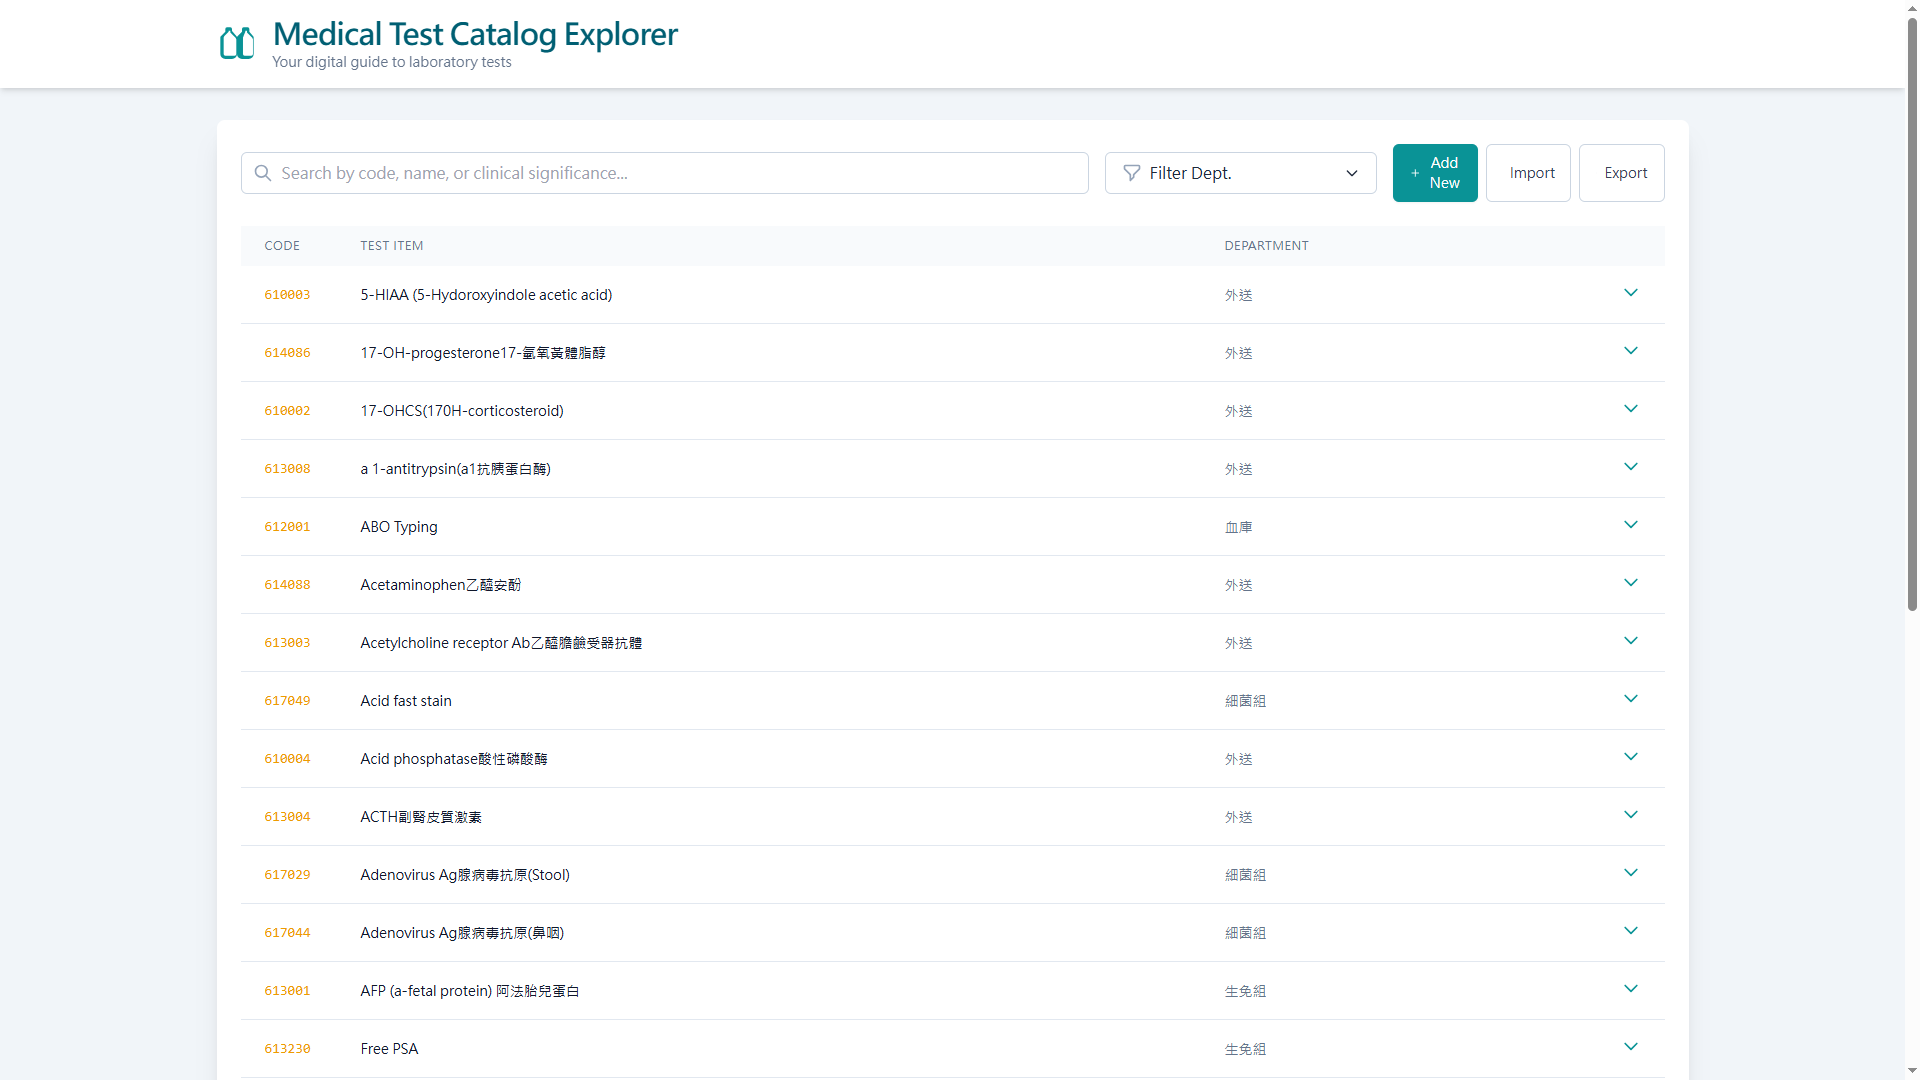
Task: Open the Filter Dept. dropdown
Action: (1240, 173)
